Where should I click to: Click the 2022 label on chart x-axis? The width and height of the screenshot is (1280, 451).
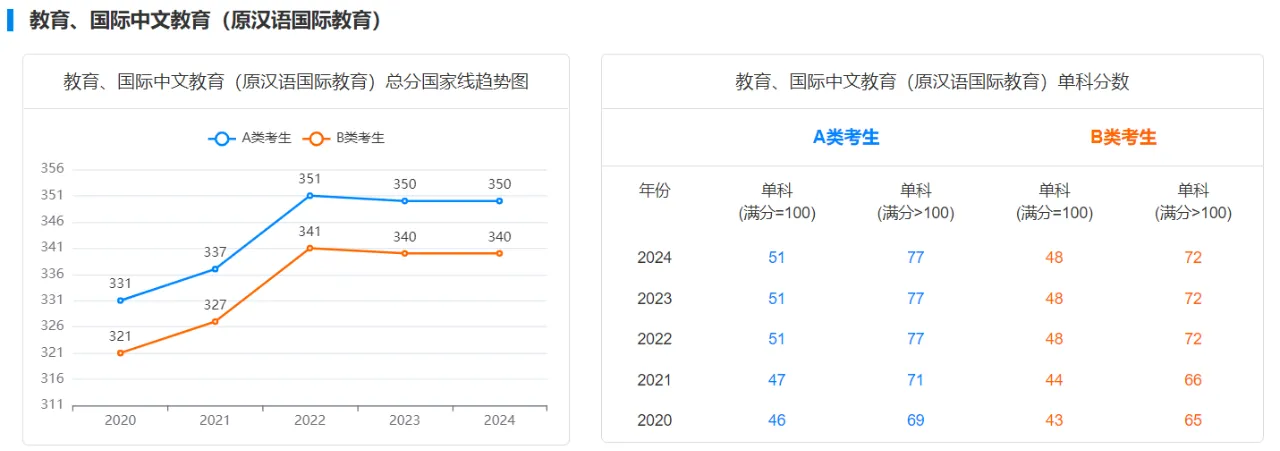click(x=310, y=421)
